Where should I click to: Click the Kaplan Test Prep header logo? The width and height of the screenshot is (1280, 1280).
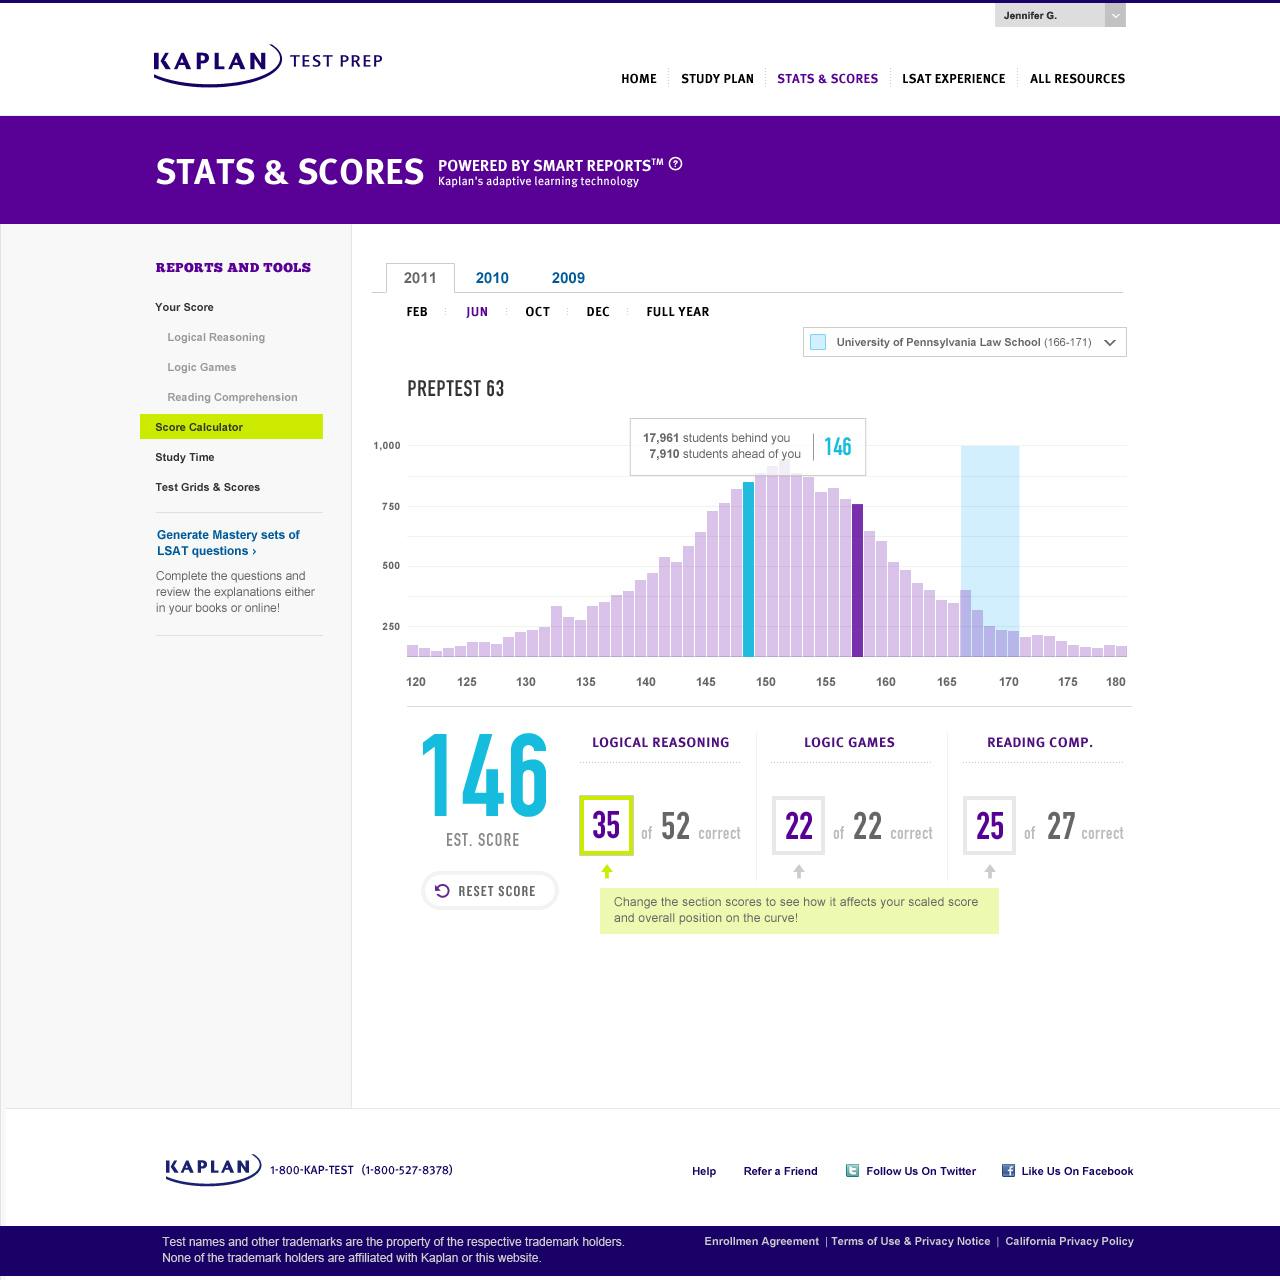pyautogui.click(x=268, y=64)
